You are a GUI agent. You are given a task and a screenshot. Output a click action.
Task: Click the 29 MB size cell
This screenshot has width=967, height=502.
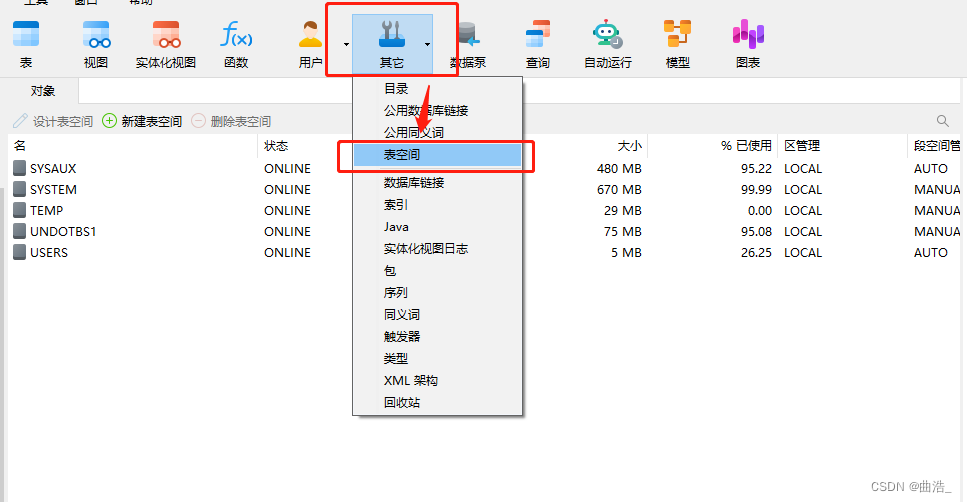623,210
